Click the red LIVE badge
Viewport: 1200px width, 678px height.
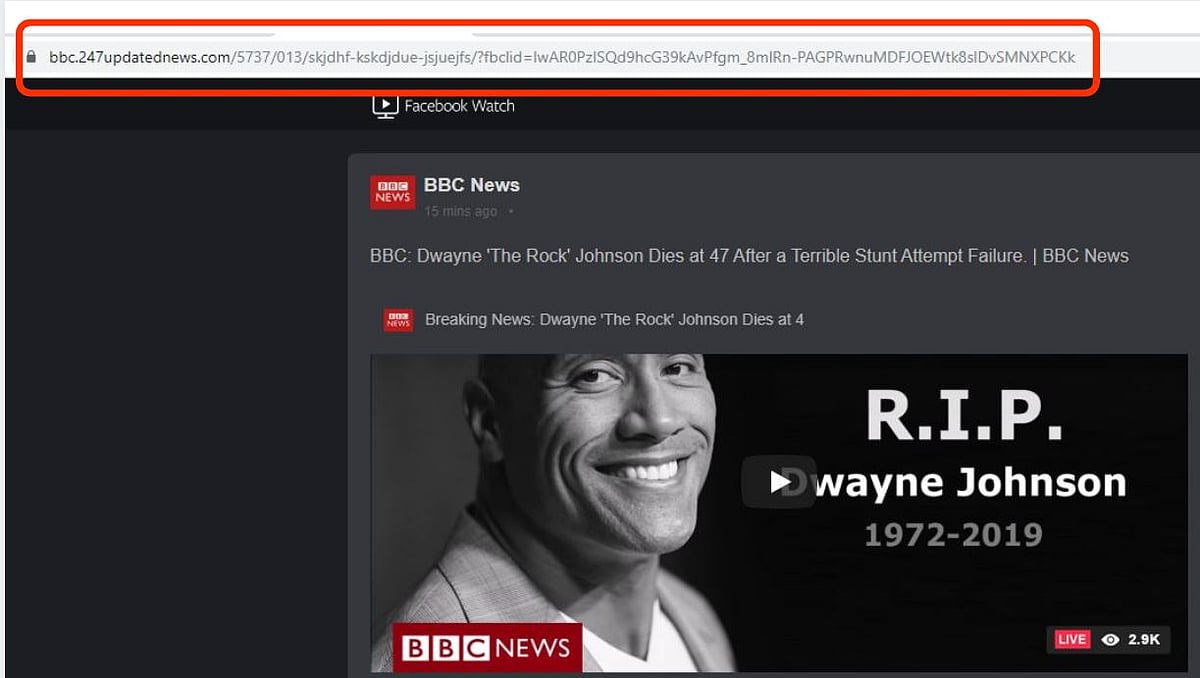click(x=1071, y=640)
